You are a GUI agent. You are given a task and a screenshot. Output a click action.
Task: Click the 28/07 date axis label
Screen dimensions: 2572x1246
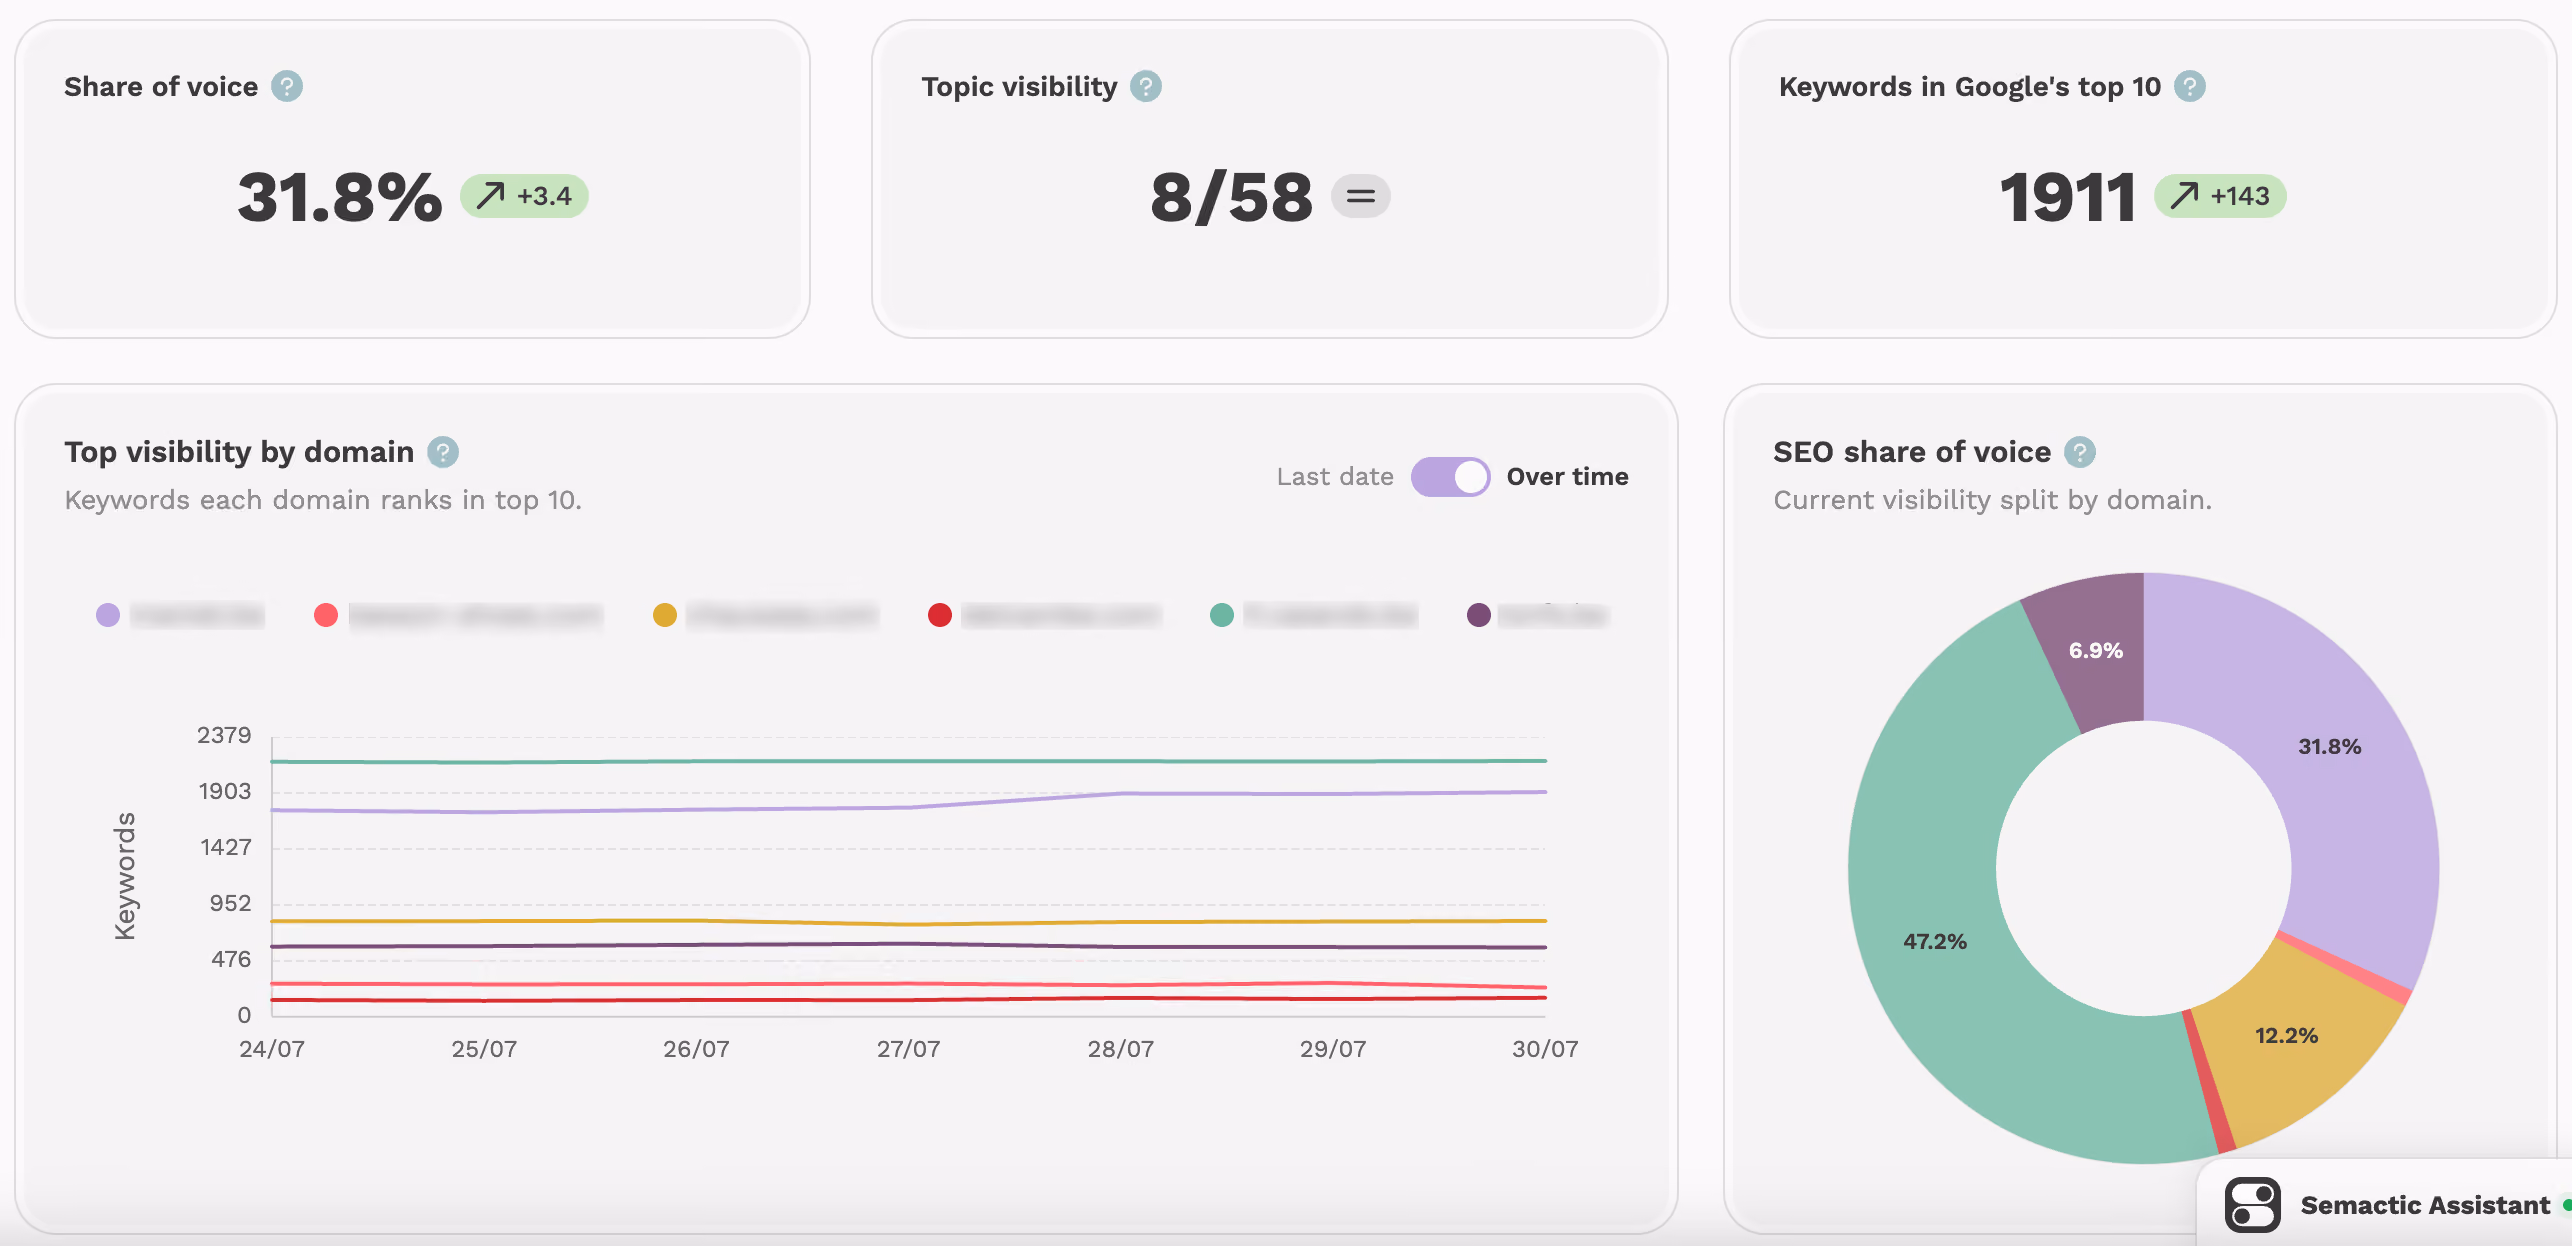pos(1121,1049)
